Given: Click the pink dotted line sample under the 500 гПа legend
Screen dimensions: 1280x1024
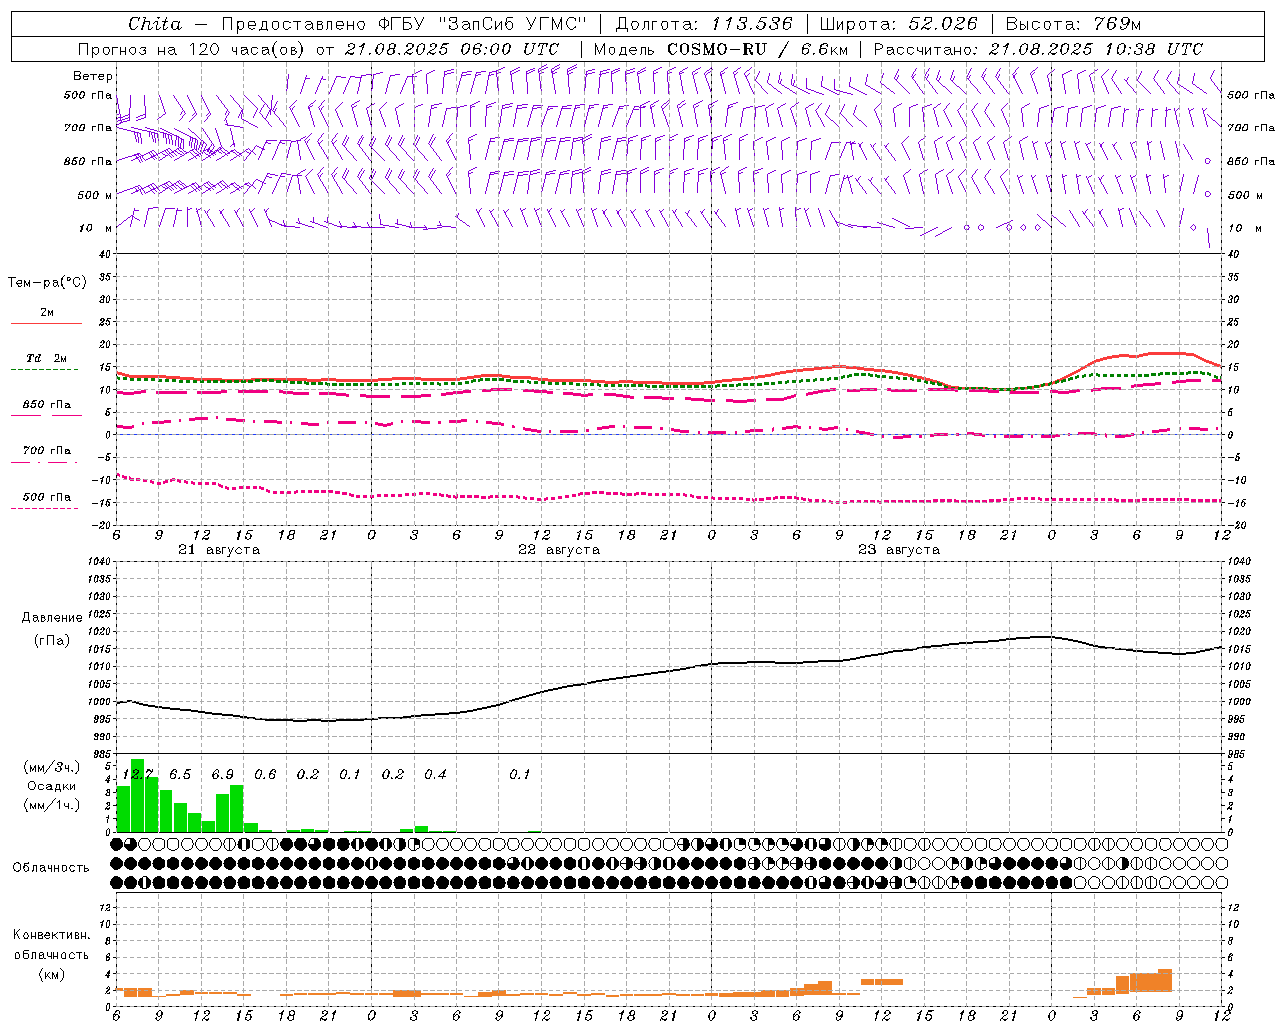Looking at the screenshot, I should pyautogui.click(x=44, y=508).
